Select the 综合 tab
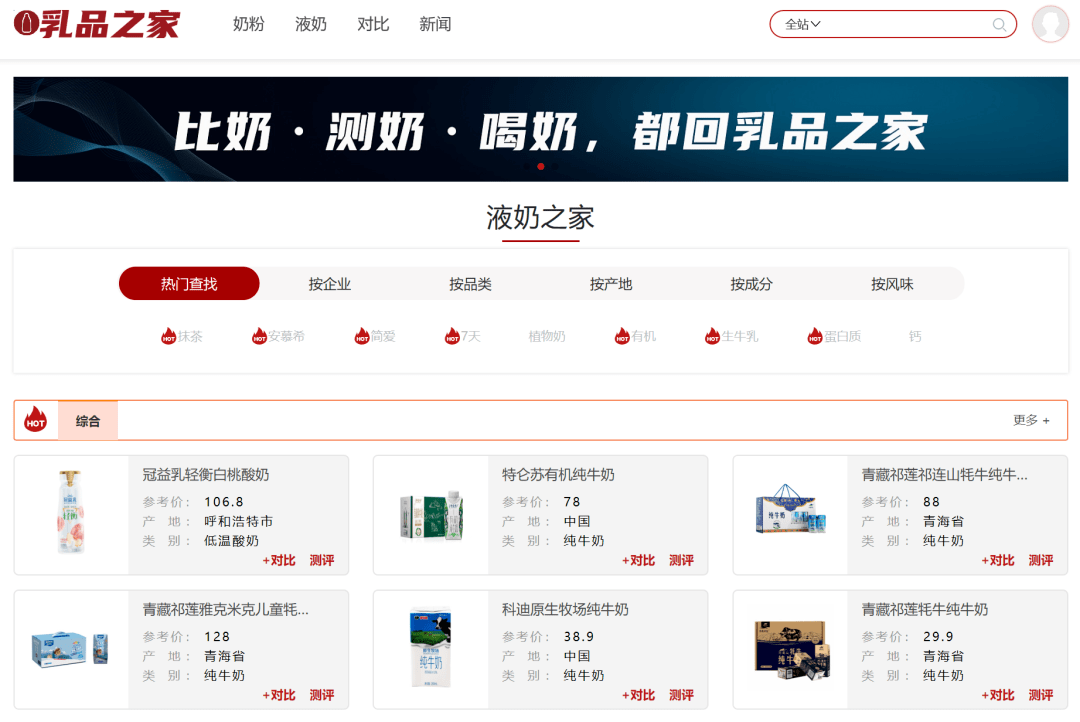Image resolution: width=1080 pixels, height=722 pixels. click(87, 420)
